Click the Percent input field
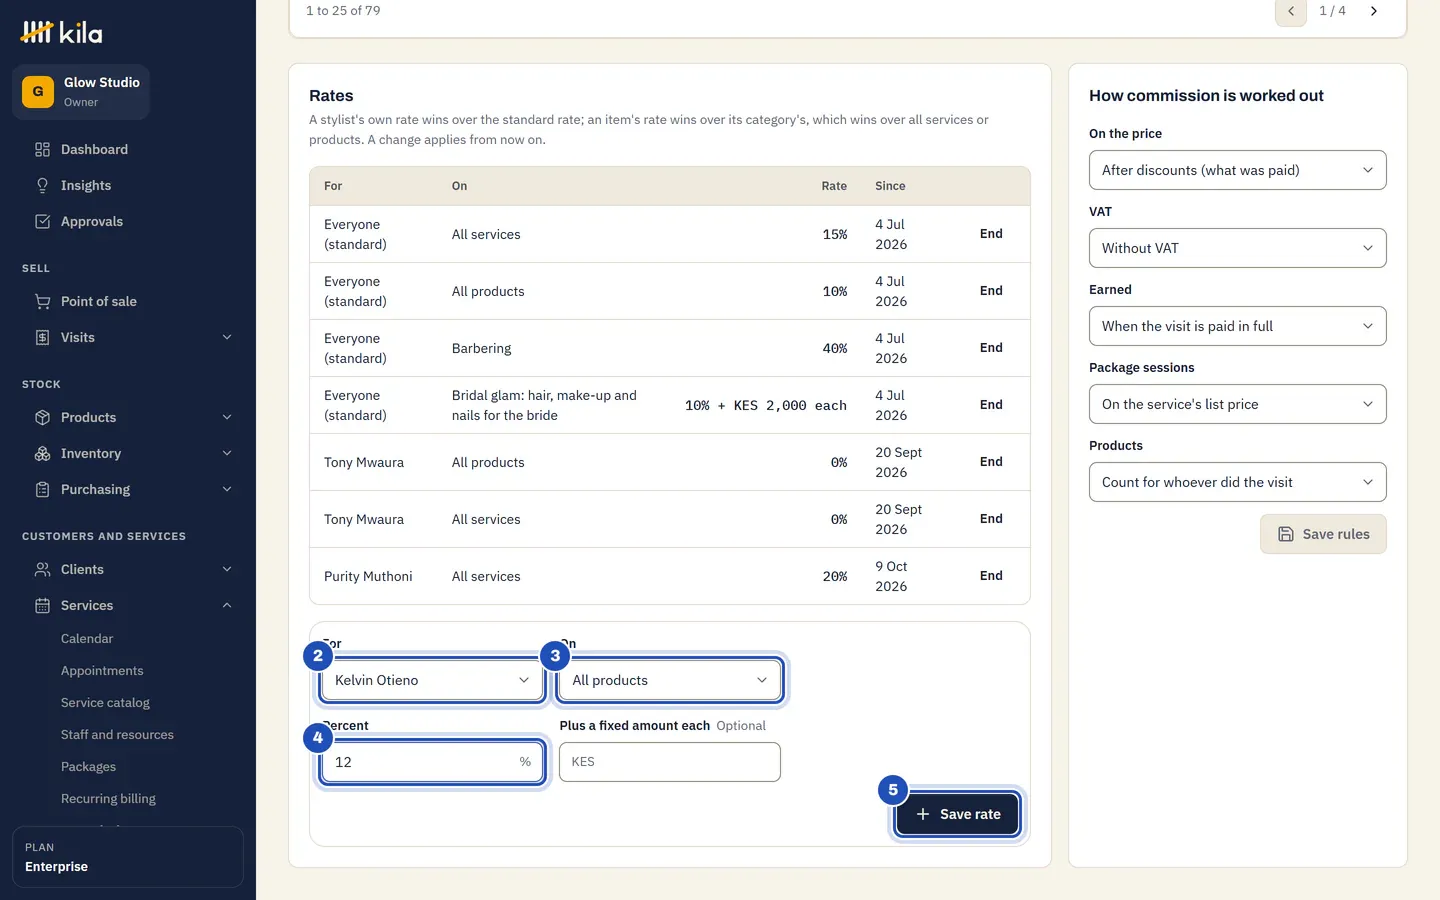The width and height of the screenshot is (1440, 900). [x=432, y=762]
